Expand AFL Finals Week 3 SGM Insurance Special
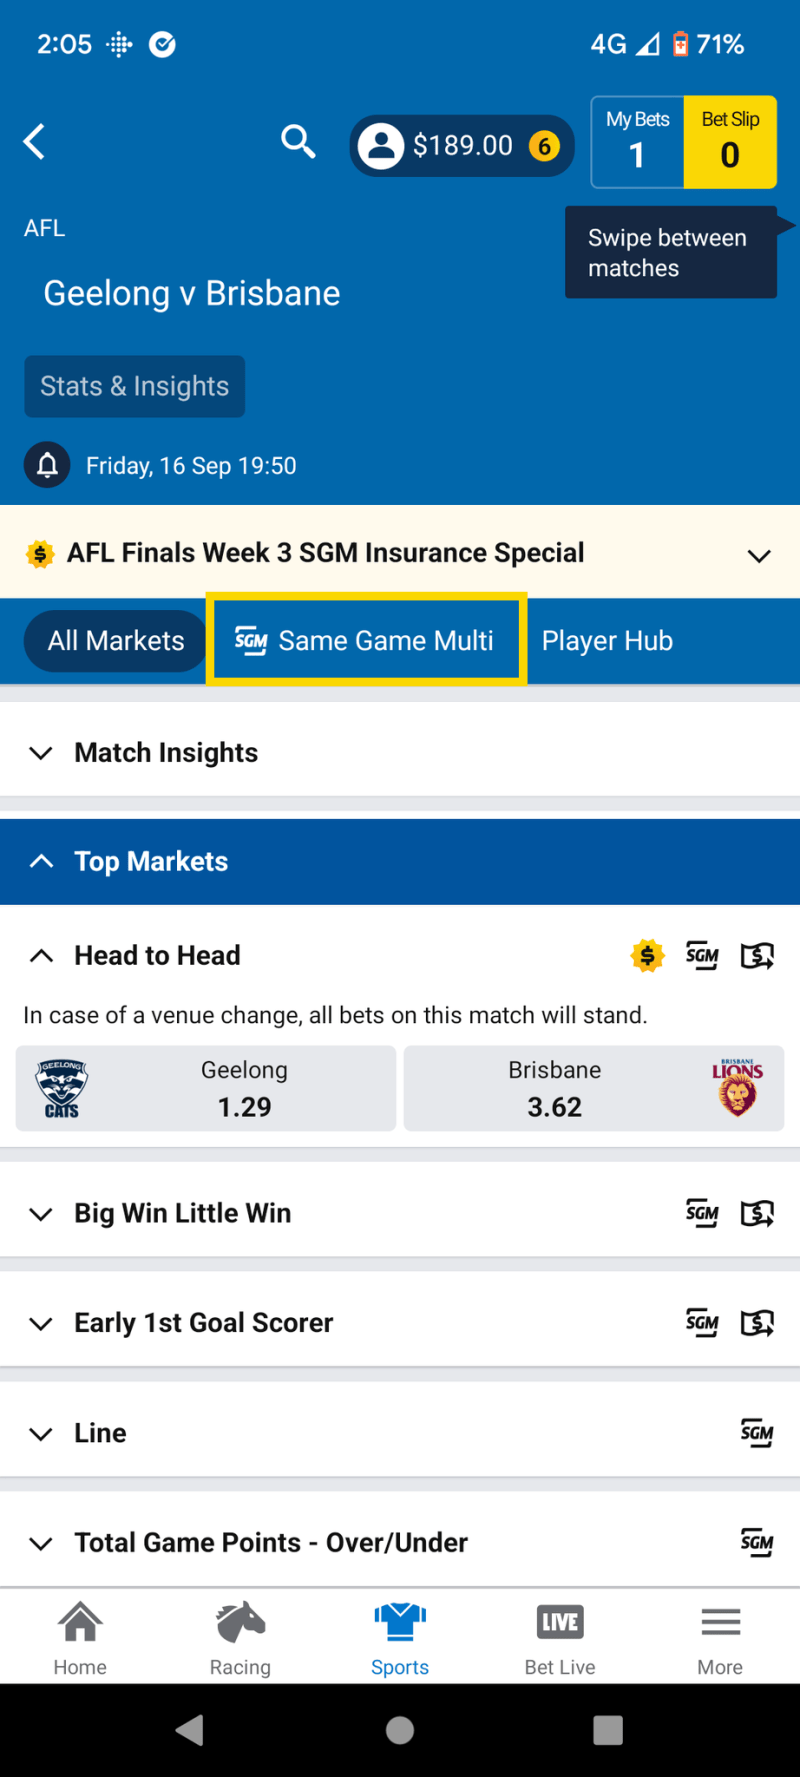Screen dimensions: 800x1777 pyautogui.click(x=400, y=553)
